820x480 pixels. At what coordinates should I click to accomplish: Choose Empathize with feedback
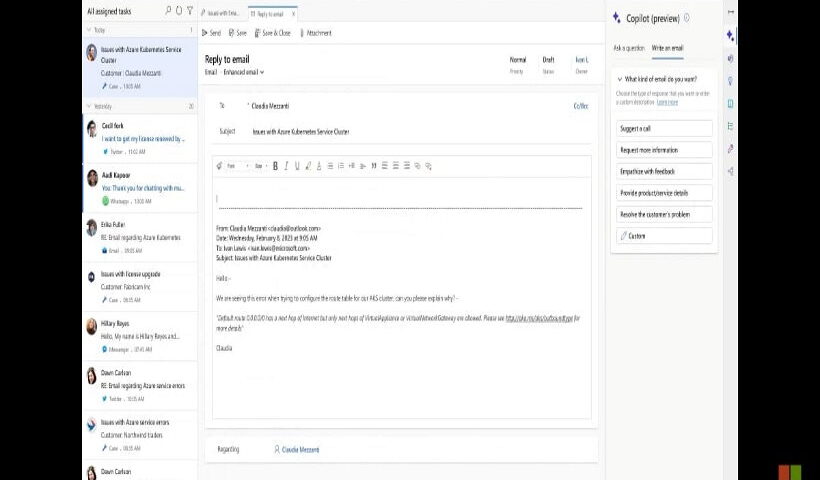(x=664, y=171)
